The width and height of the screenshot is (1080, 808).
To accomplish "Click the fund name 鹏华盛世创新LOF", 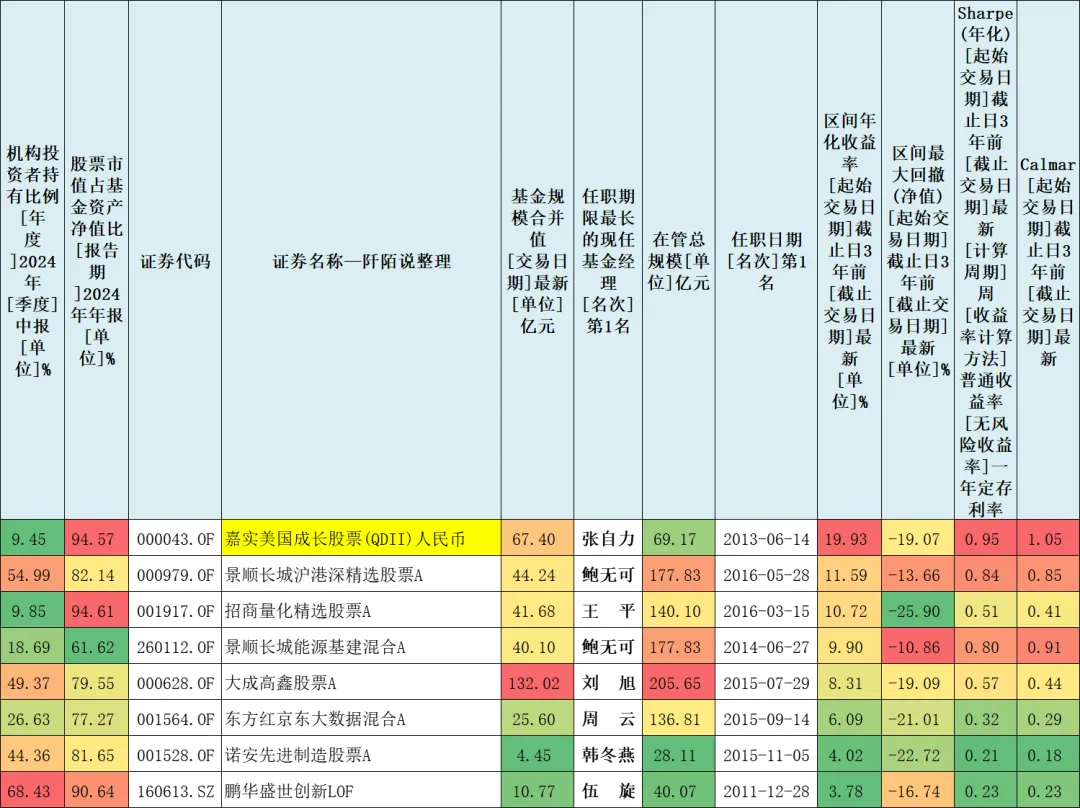I will (x=289, y=791).
